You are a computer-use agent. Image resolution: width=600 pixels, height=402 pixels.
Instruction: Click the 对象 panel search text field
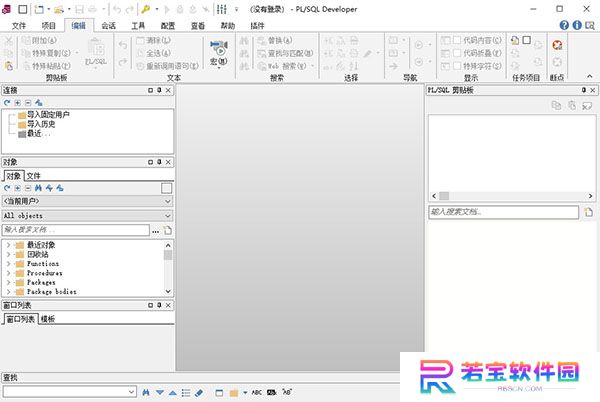click(76, 230)
